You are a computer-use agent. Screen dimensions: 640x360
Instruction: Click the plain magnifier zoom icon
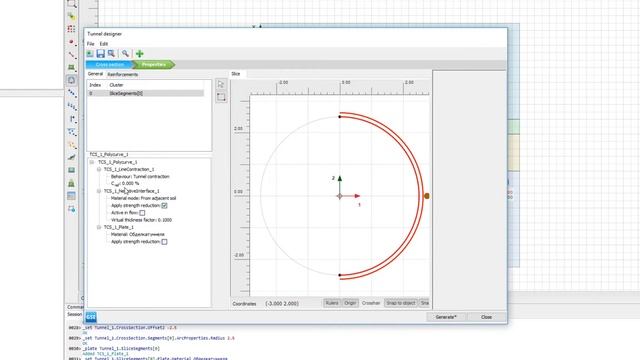(125, 53)
